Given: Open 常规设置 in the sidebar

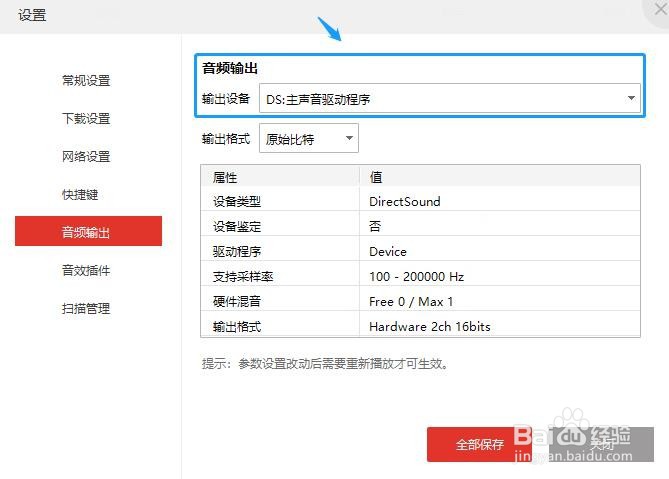Looking at the screenshot, I should (86, 81).
